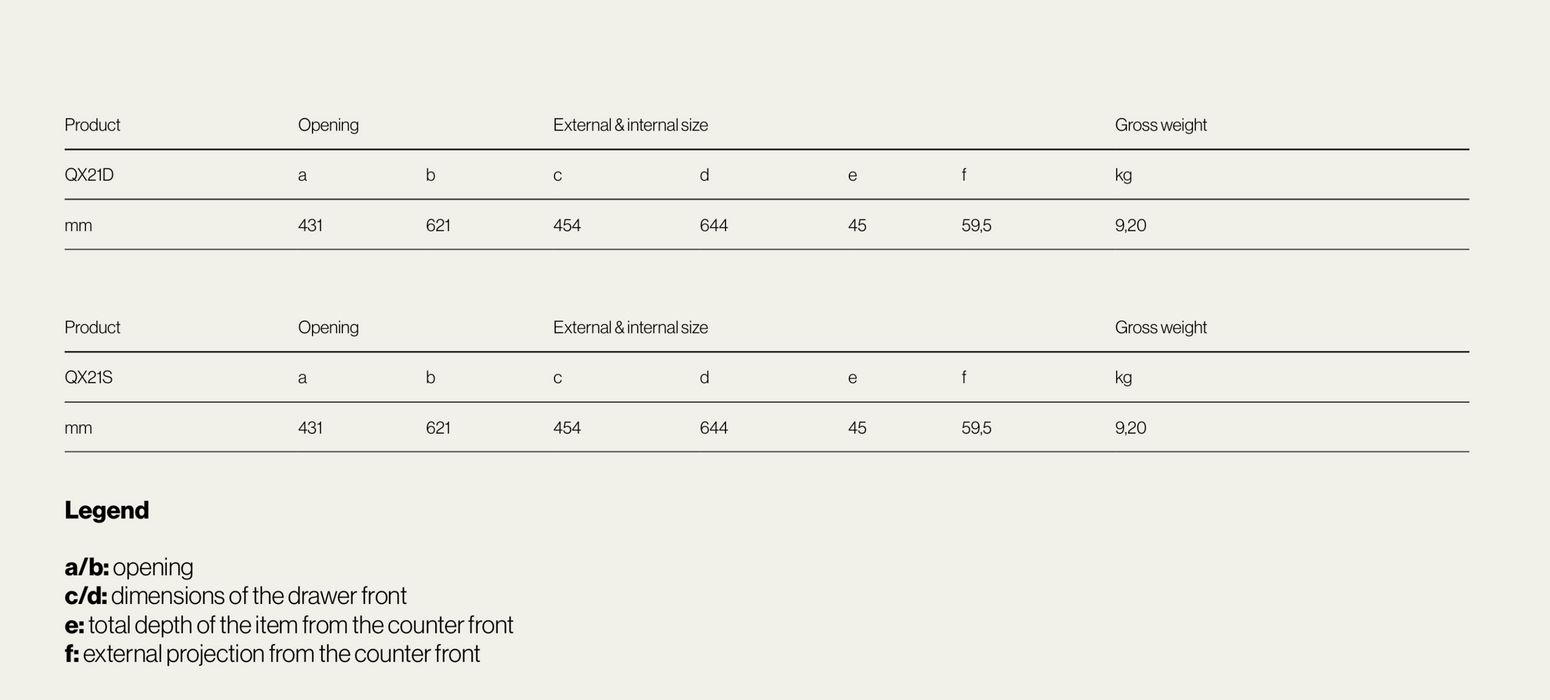The image size is (1550, 700).
Task: Select the 59,5 value in the QX21D table
Action: [976, 226]
